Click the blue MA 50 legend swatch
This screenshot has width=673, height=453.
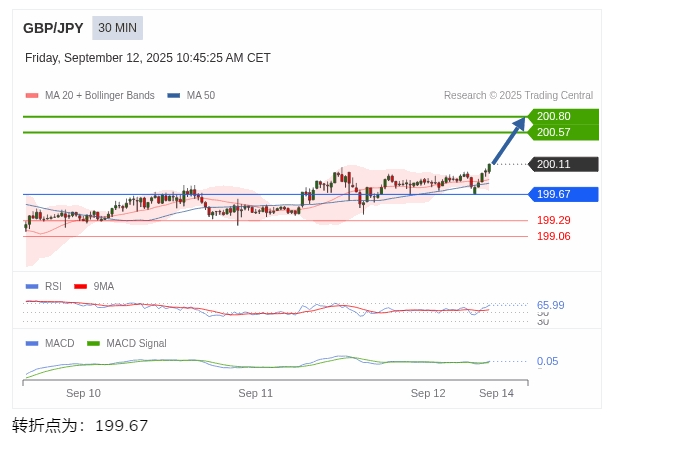pos(174,96)
